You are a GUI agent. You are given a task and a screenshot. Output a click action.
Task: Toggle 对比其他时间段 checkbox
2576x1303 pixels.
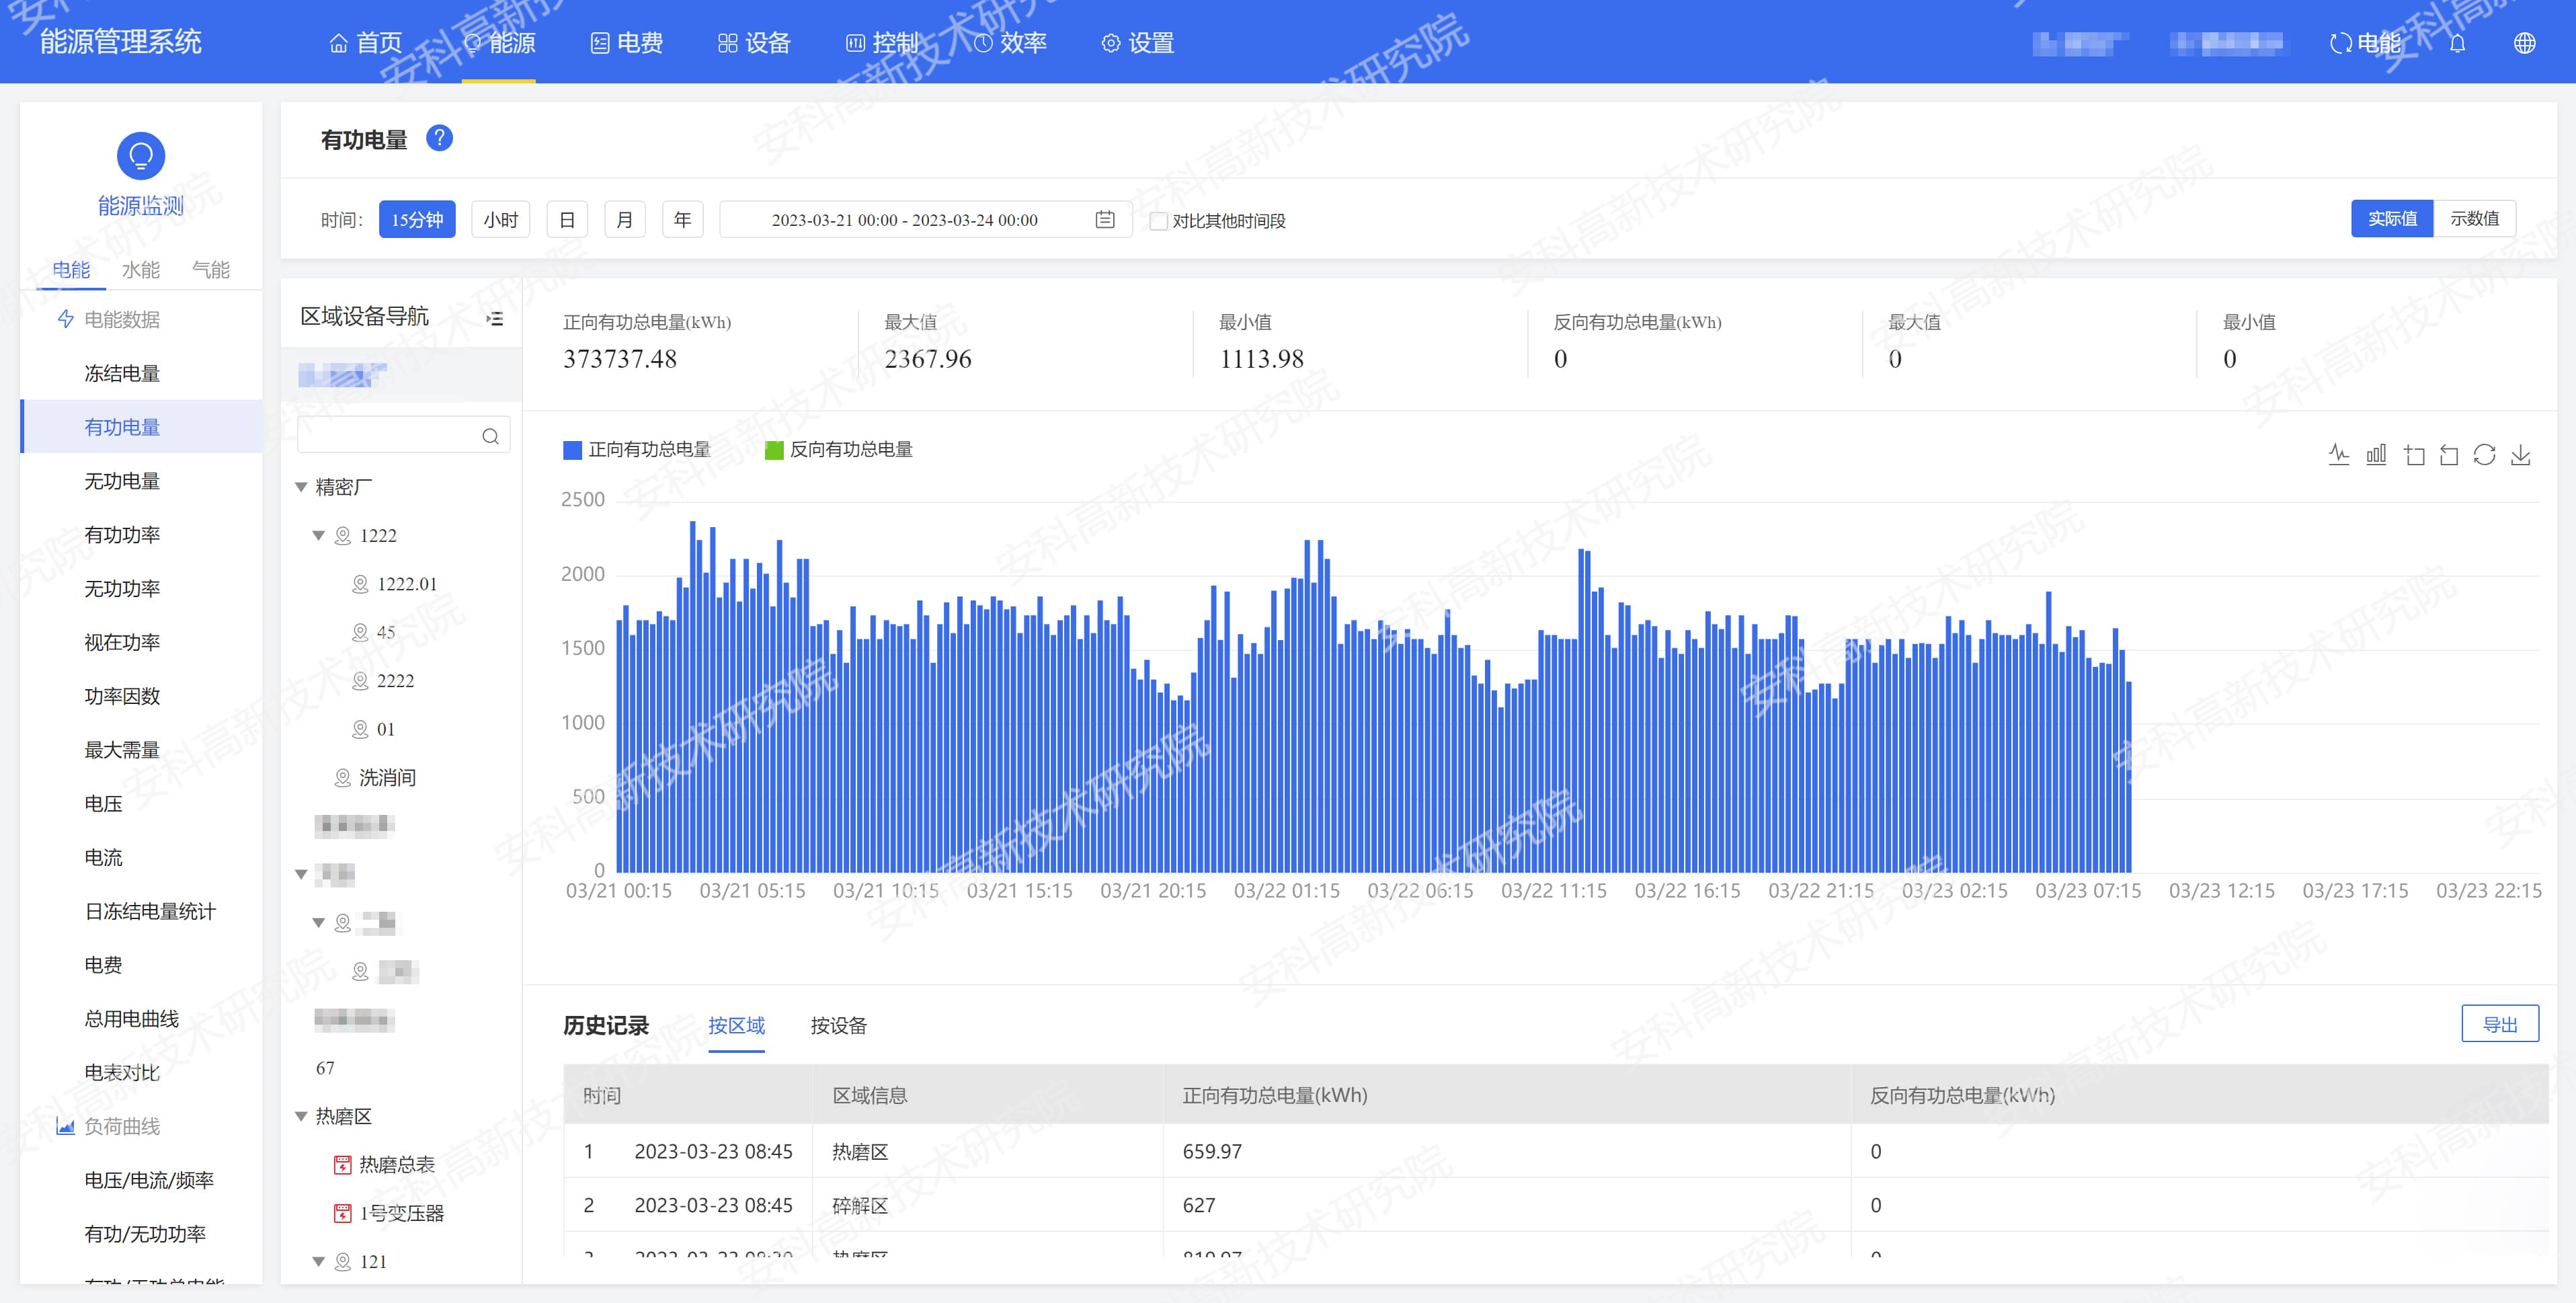(1158, 221)
